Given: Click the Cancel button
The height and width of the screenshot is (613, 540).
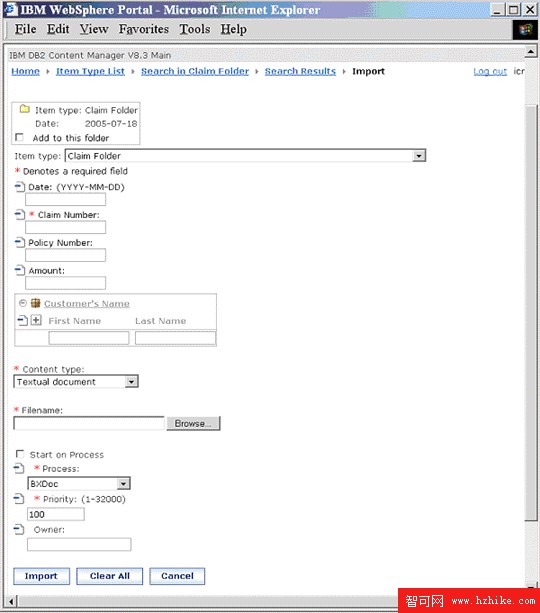Looking at the screenshot, I should tap(177, 576).
